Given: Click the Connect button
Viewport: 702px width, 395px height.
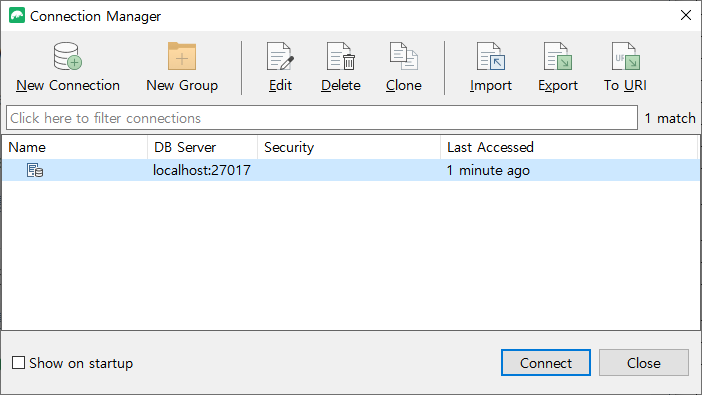Looking at the screenshot, I should 546,363.
